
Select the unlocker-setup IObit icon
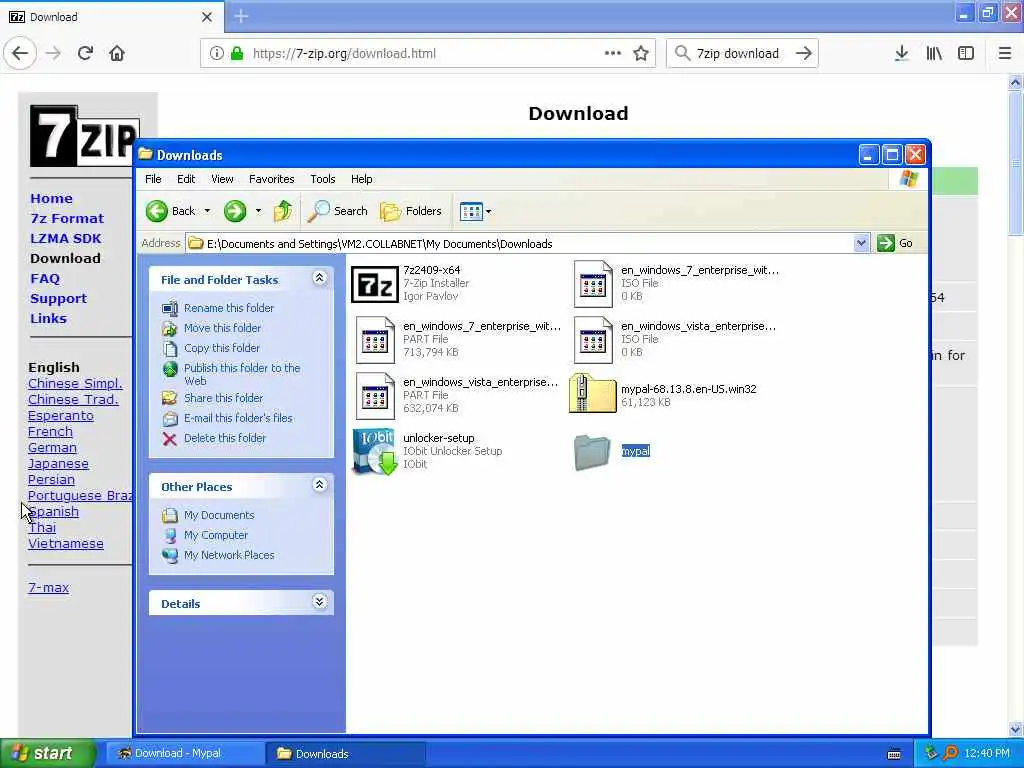click(375, 451)
